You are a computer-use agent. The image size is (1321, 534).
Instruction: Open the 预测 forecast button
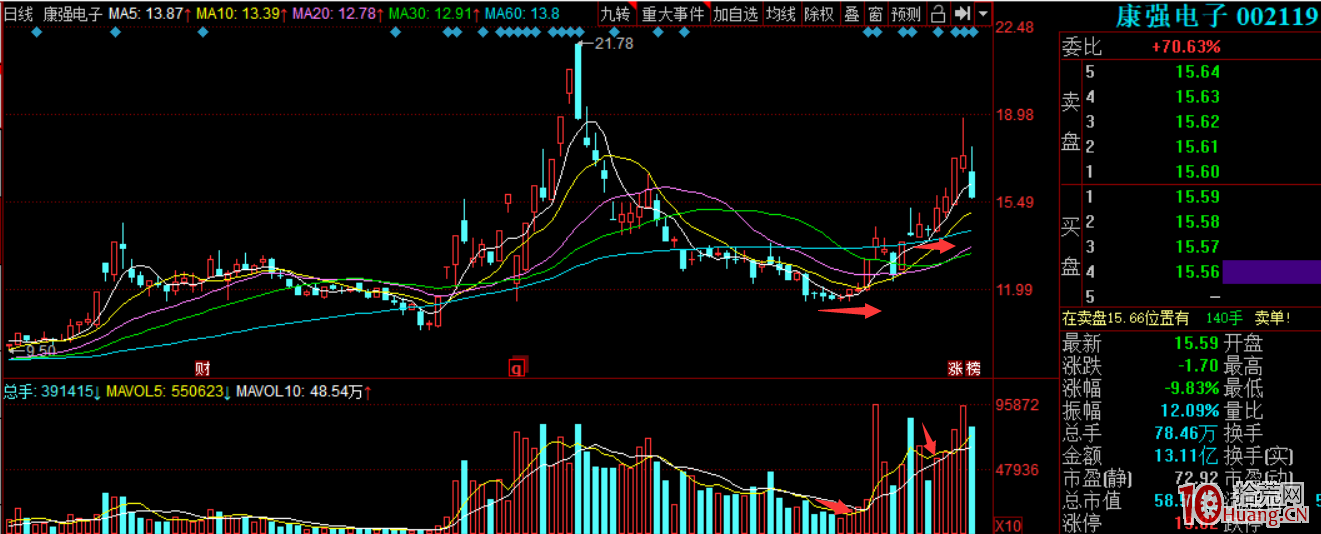pyautogui.click(x=906, y=14)
